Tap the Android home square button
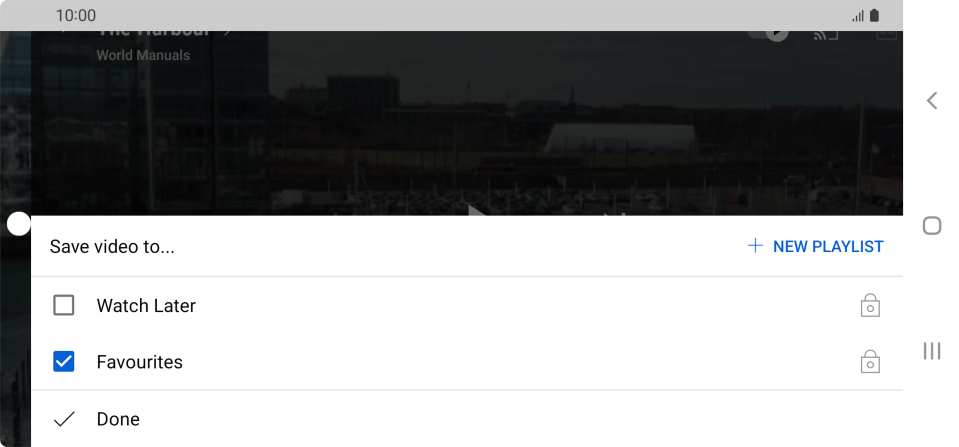This screenshot has width=959, height=447. pyautogui.click(x=931, y=226)
